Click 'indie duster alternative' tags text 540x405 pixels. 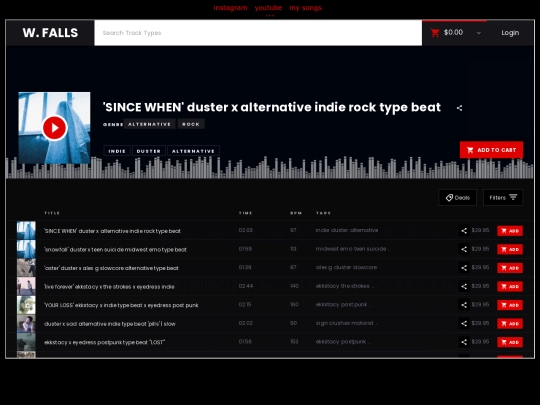point(347,230)
